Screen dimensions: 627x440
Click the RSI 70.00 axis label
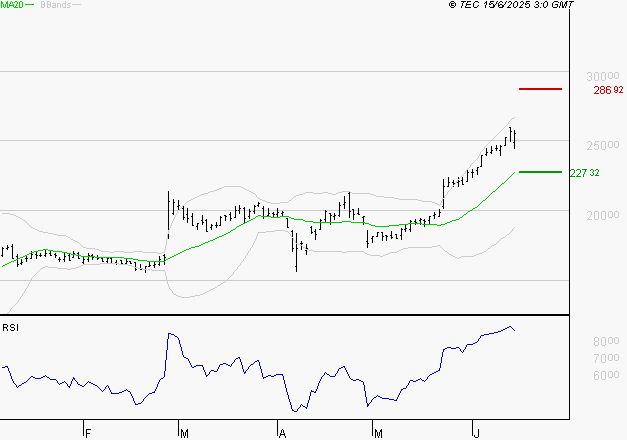pos(606,358)
